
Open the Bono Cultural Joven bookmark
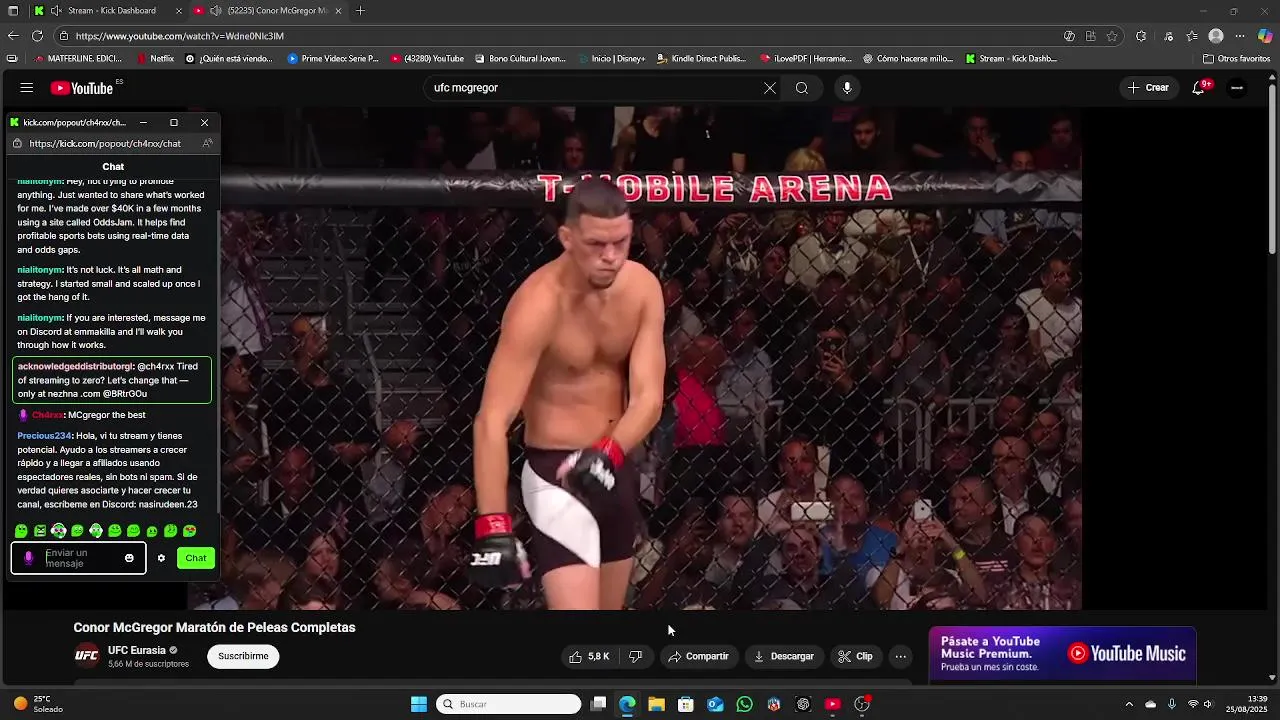(520, 59)
